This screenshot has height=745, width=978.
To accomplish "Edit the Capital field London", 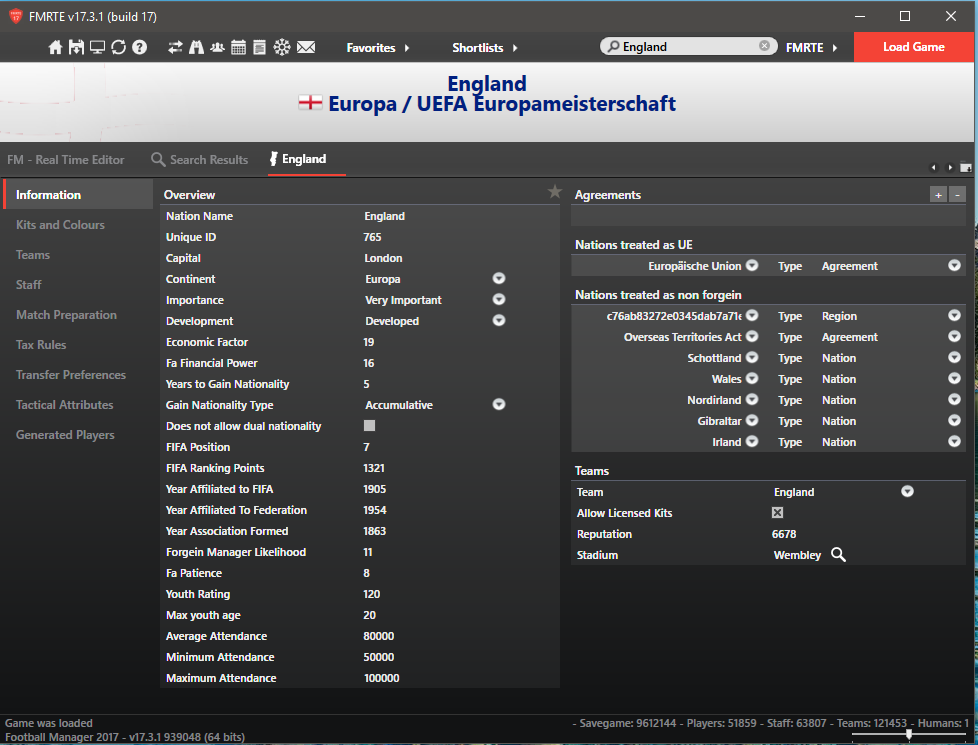I will point(384,258).
